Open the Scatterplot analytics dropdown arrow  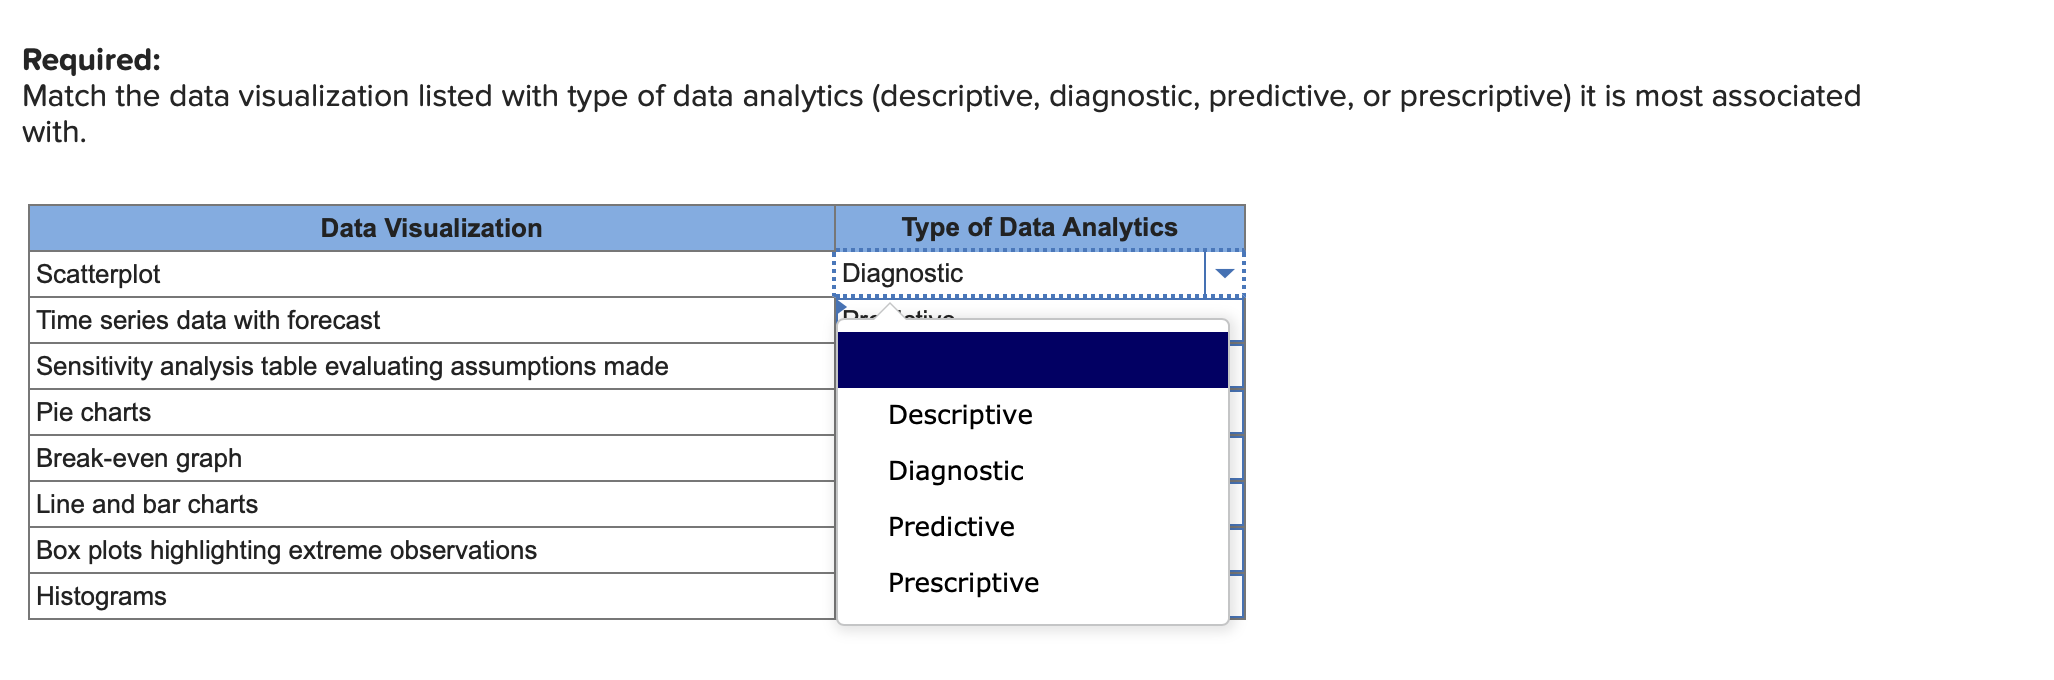pyautogui.click(x=1225, y=272)
